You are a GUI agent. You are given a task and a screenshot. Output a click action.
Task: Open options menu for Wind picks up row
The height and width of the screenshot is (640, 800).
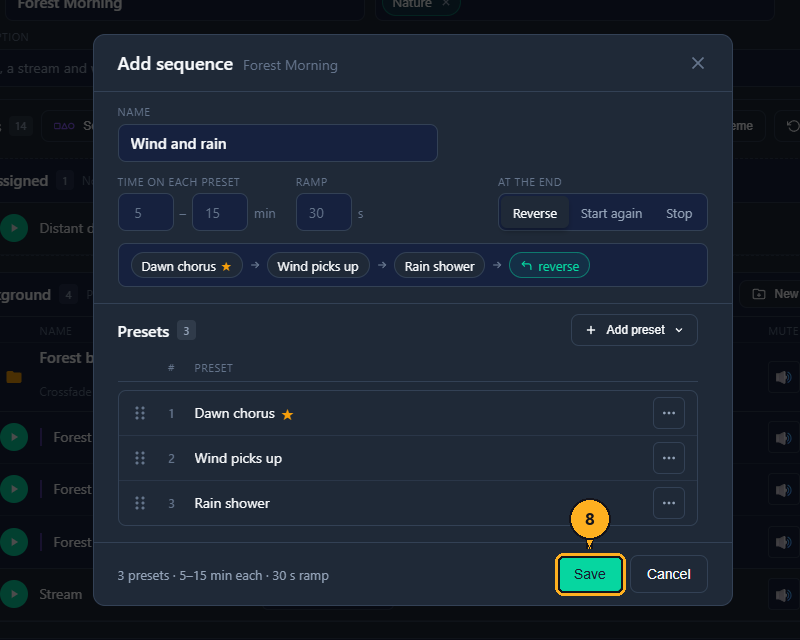coord(668,458)
